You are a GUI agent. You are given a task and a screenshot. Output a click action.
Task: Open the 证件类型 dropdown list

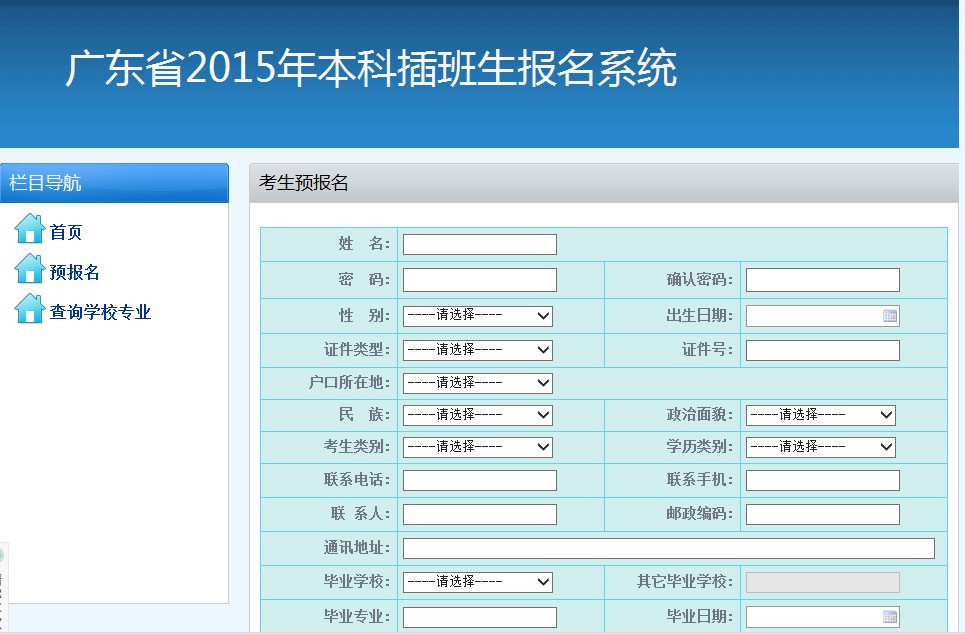tap(477, 350)
